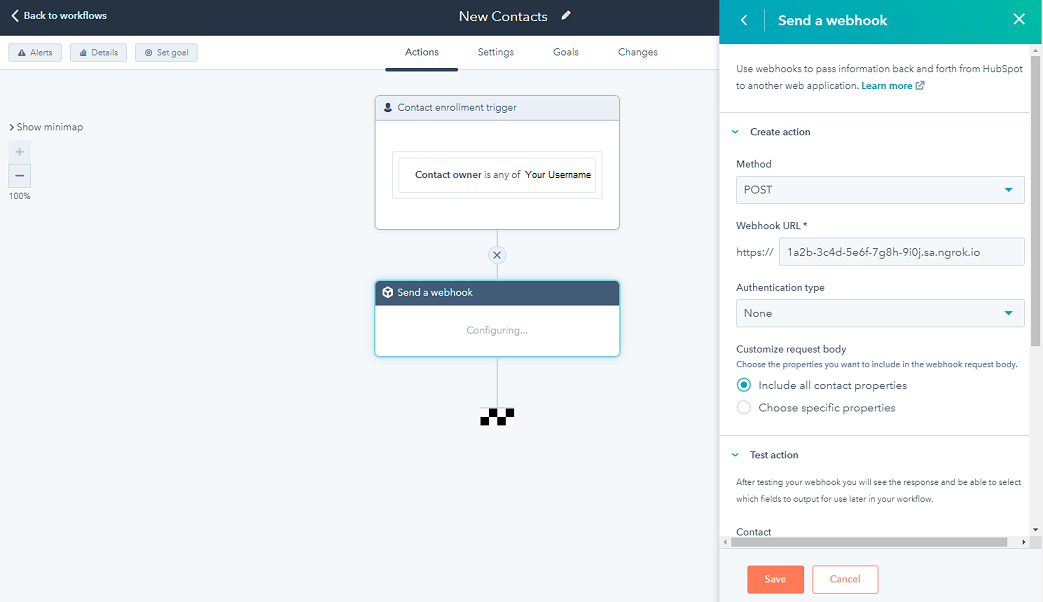Click the vertical scrollbar down arrow
This screenshot has width=1043, height=602.
1036,530
